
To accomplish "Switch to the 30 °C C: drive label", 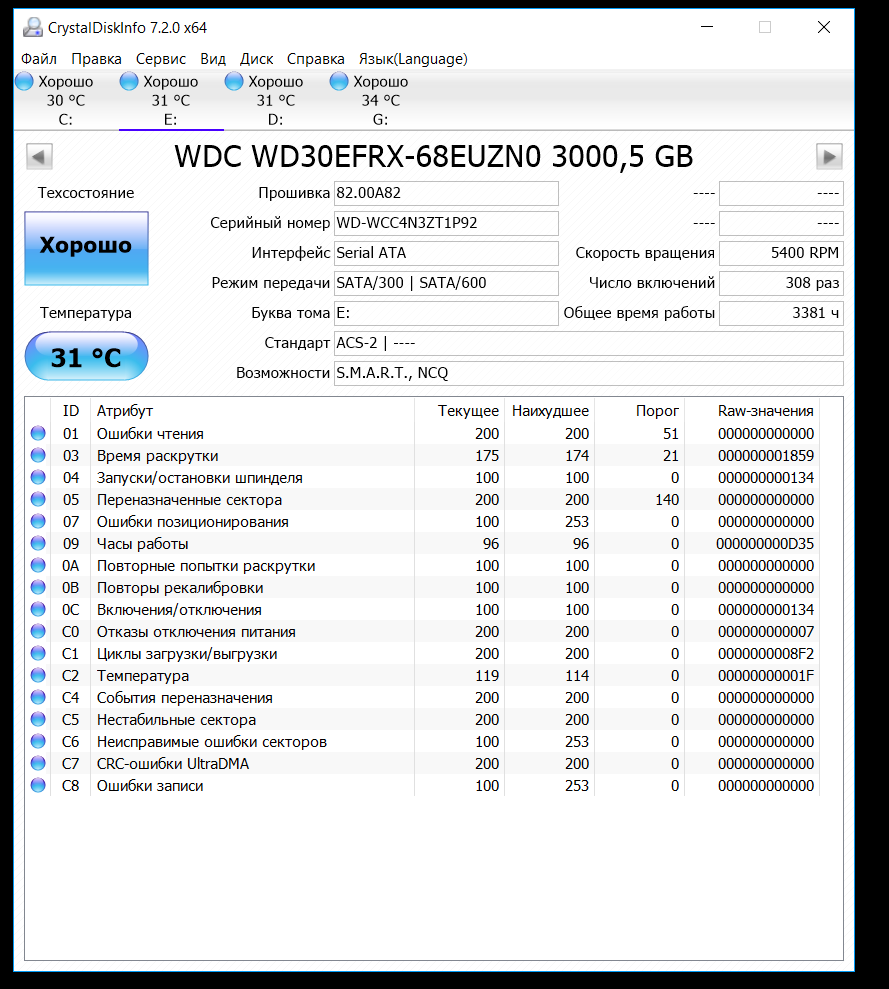I will 66,101.
